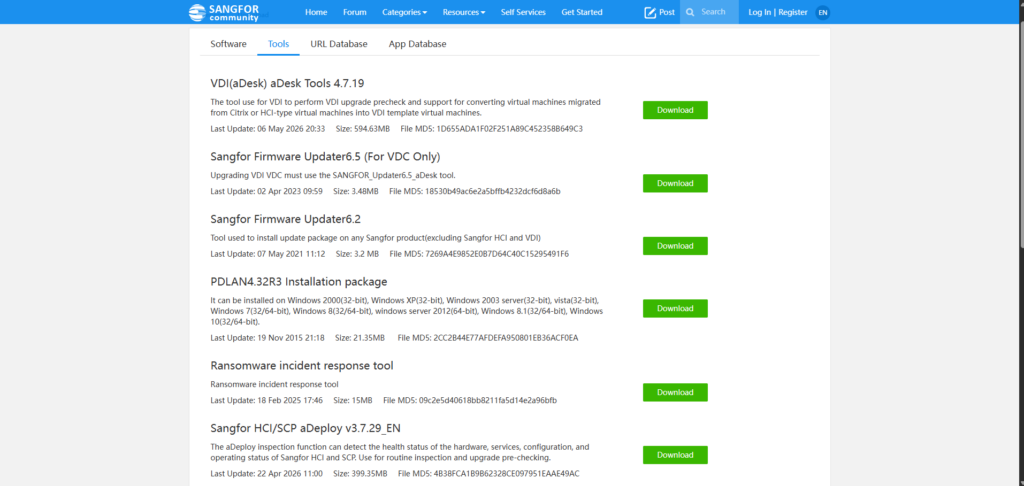Screen dimensions: 1024x486
Task: Click the Post pencil icon
Action: [x=650, y=12]
